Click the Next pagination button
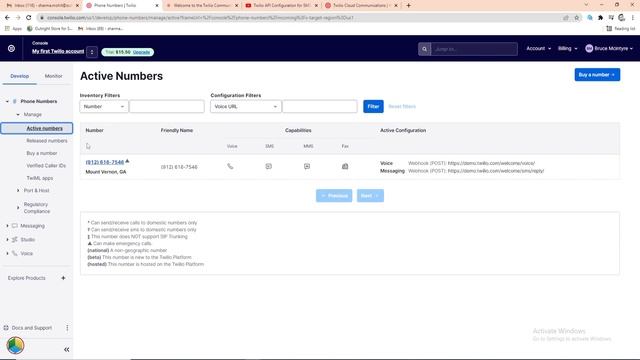Image resolution: width=640 pixels, height=360 pixels. 370,196
